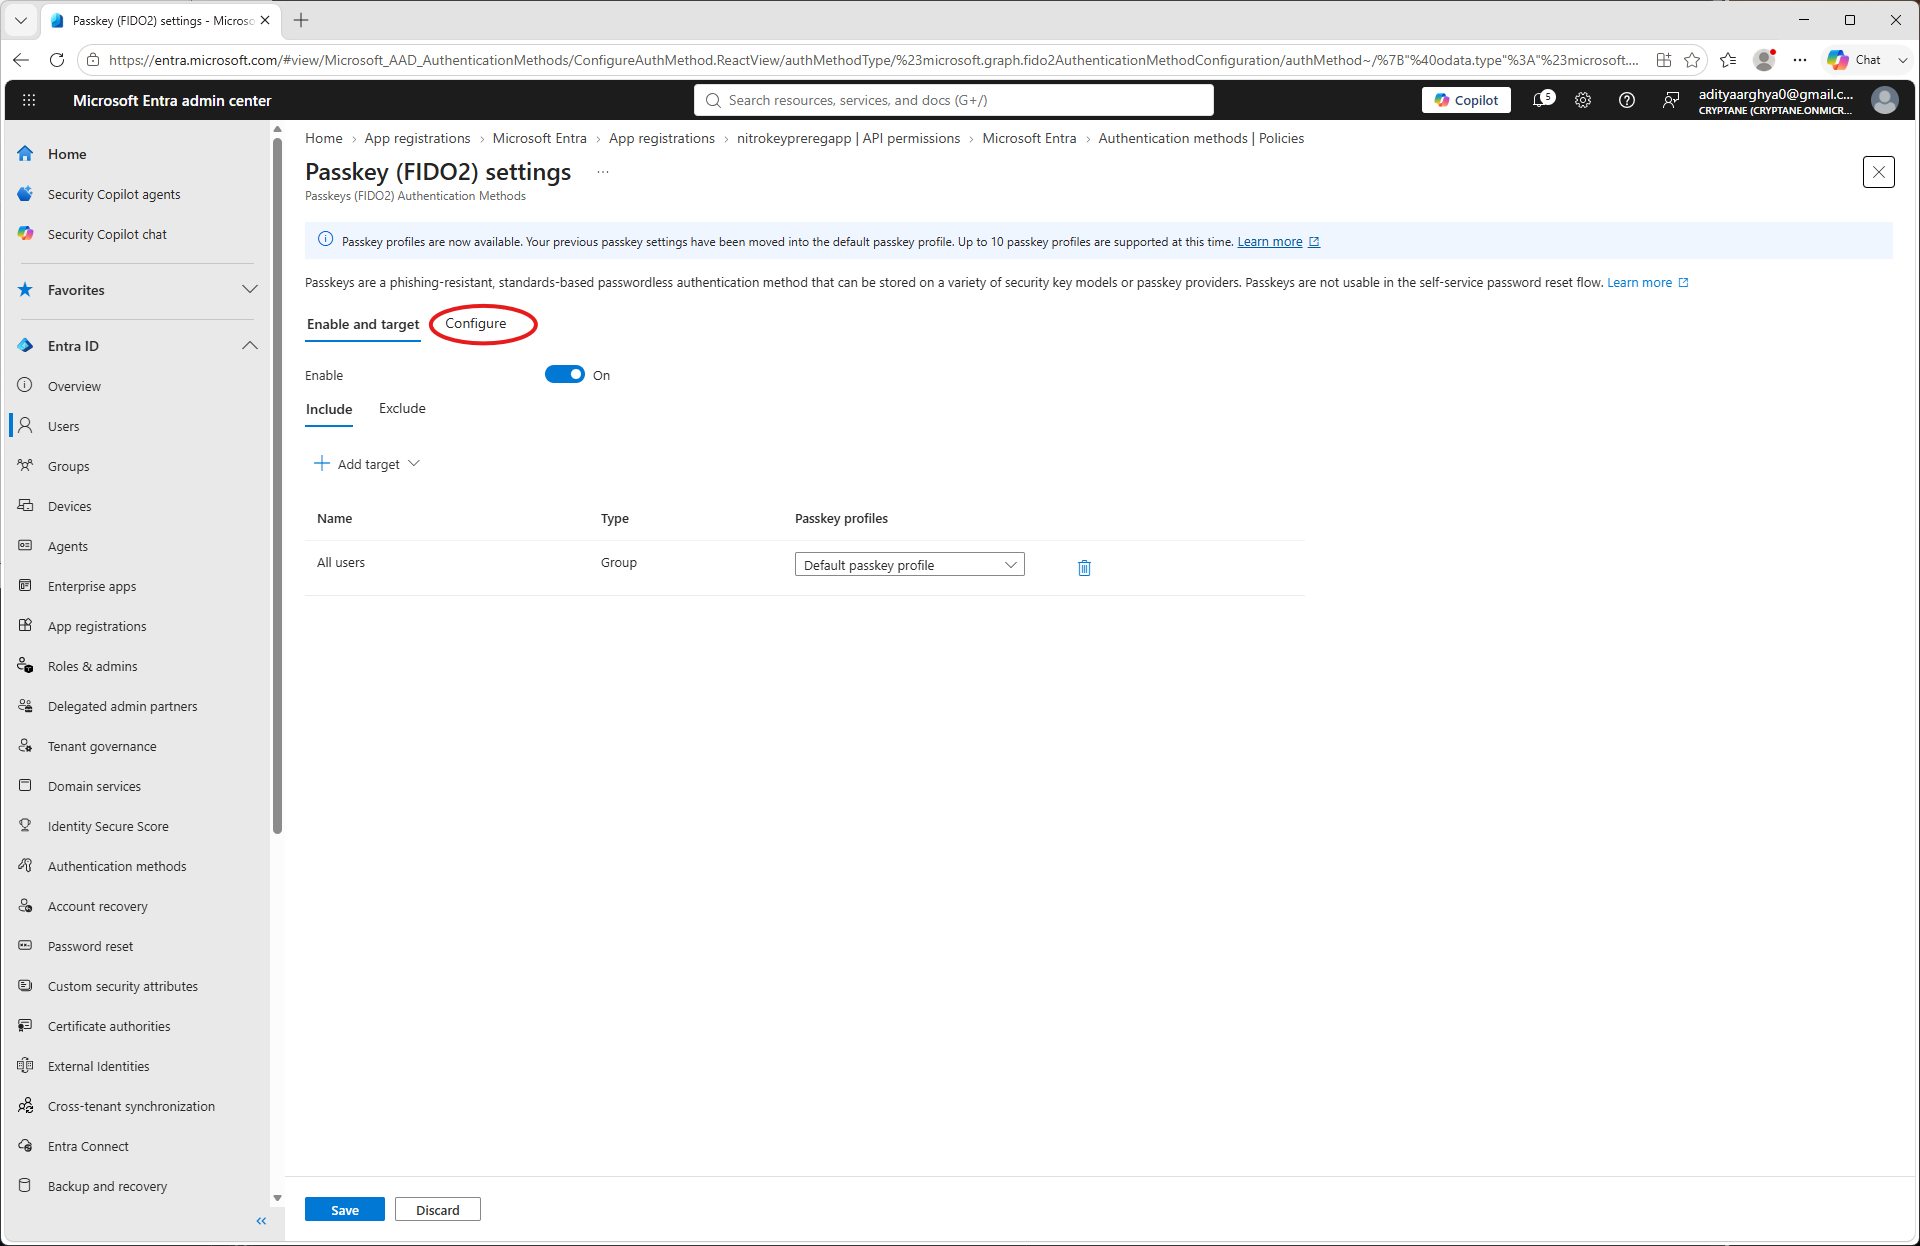Click the Users sidebar icon
The width and height of the screenshot is (1920, 1246).
pos(25,426)
